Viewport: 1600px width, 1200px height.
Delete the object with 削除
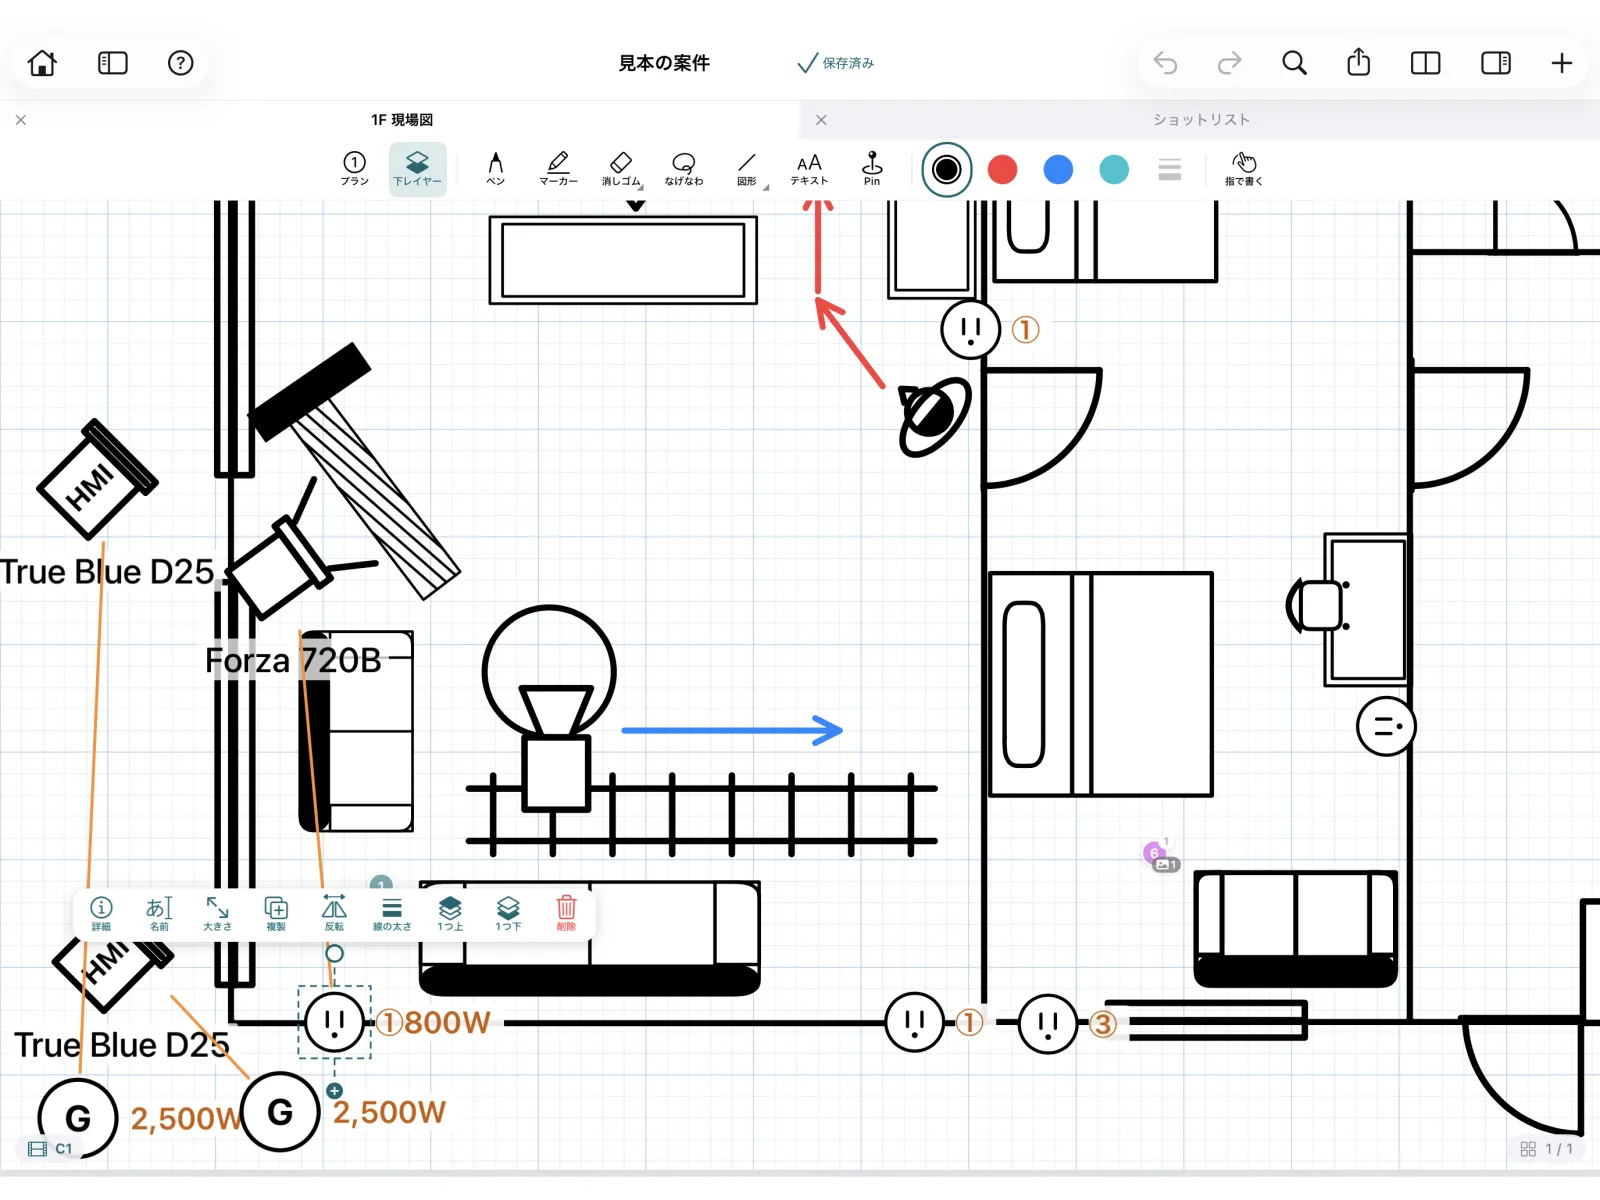(x=566, y=913)
